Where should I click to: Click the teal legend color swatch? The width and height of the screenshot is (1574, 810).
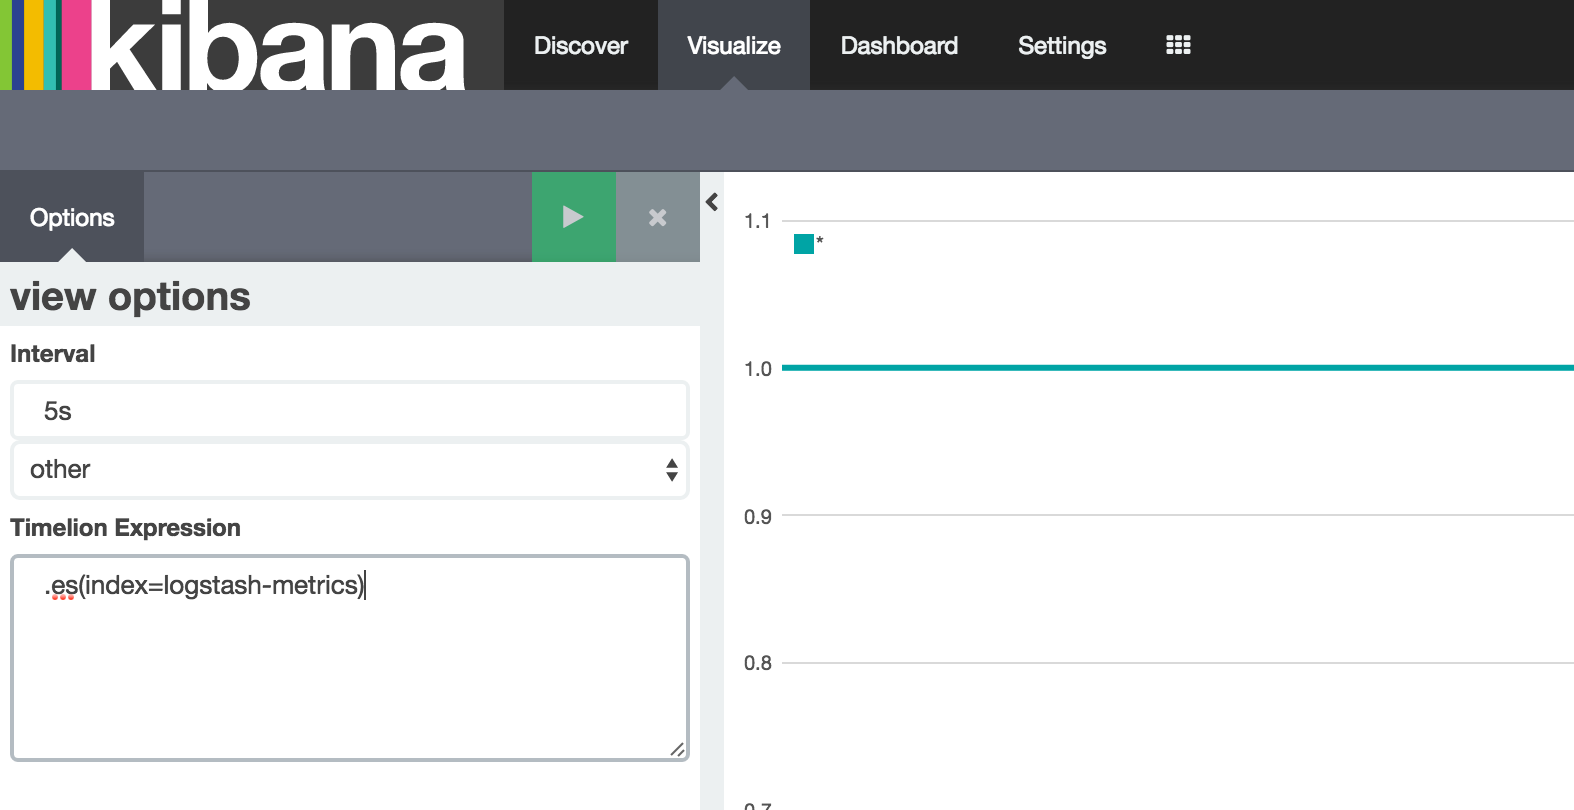click(x=803, y=244)
